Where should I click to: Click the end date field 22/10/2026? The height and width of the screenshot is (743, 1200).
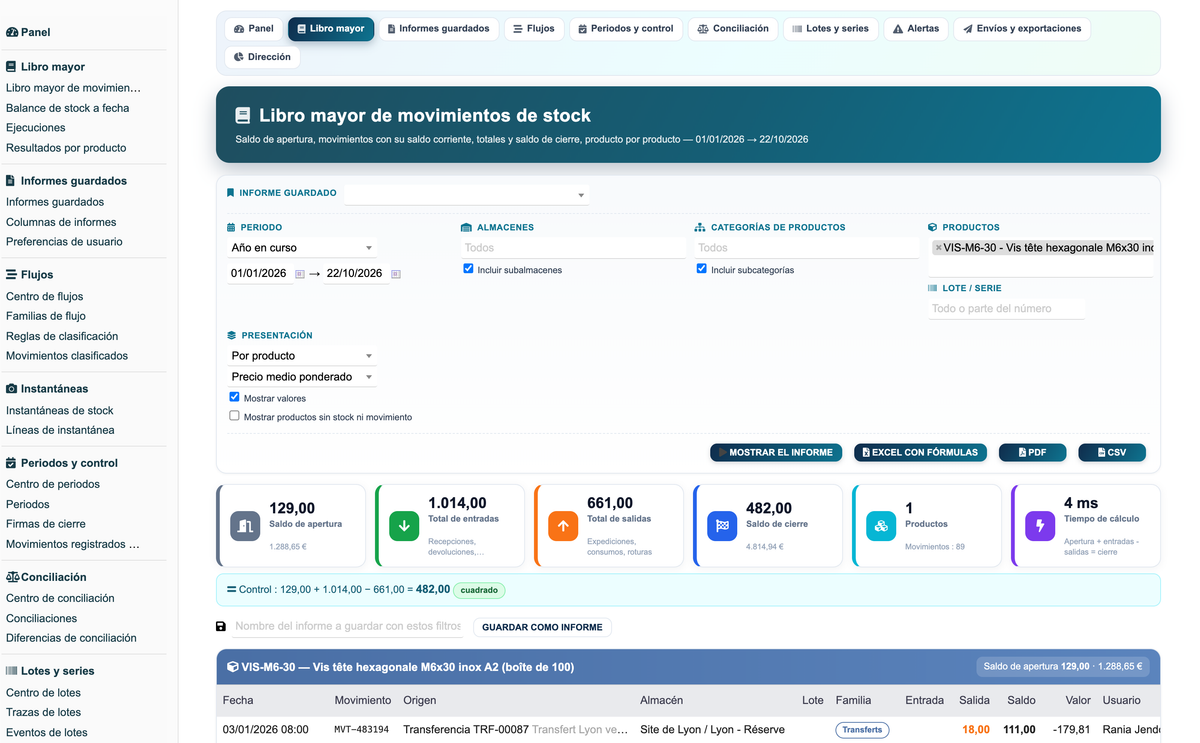tap(354, 274)
